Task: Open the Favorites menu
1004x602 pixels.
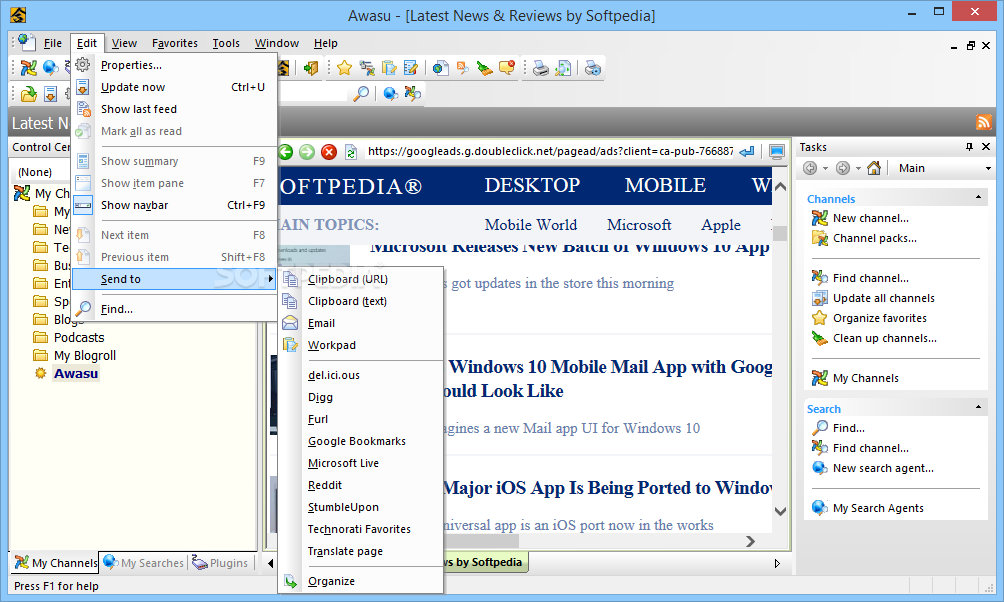Action: [175, 43]
